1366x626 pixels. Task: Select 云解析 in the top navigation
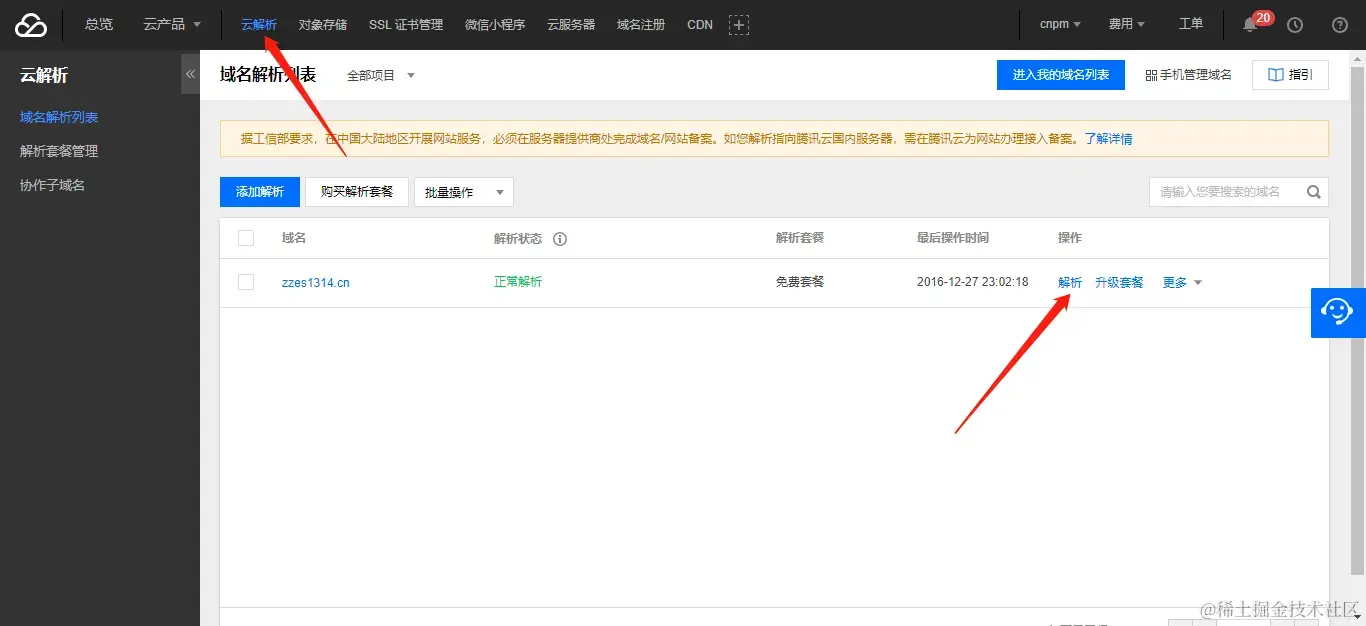click(x=259, y=24)
